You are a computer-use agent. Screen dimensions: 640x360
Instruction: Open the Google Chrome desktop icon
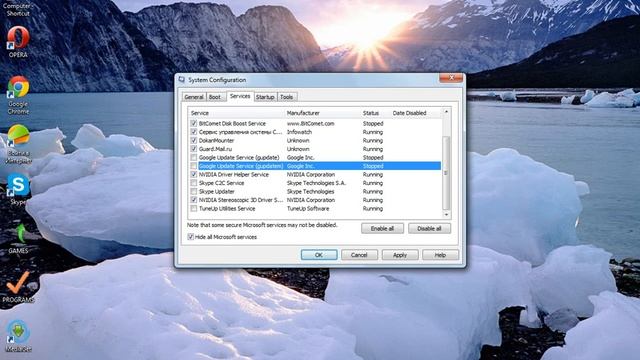point(18,95)
